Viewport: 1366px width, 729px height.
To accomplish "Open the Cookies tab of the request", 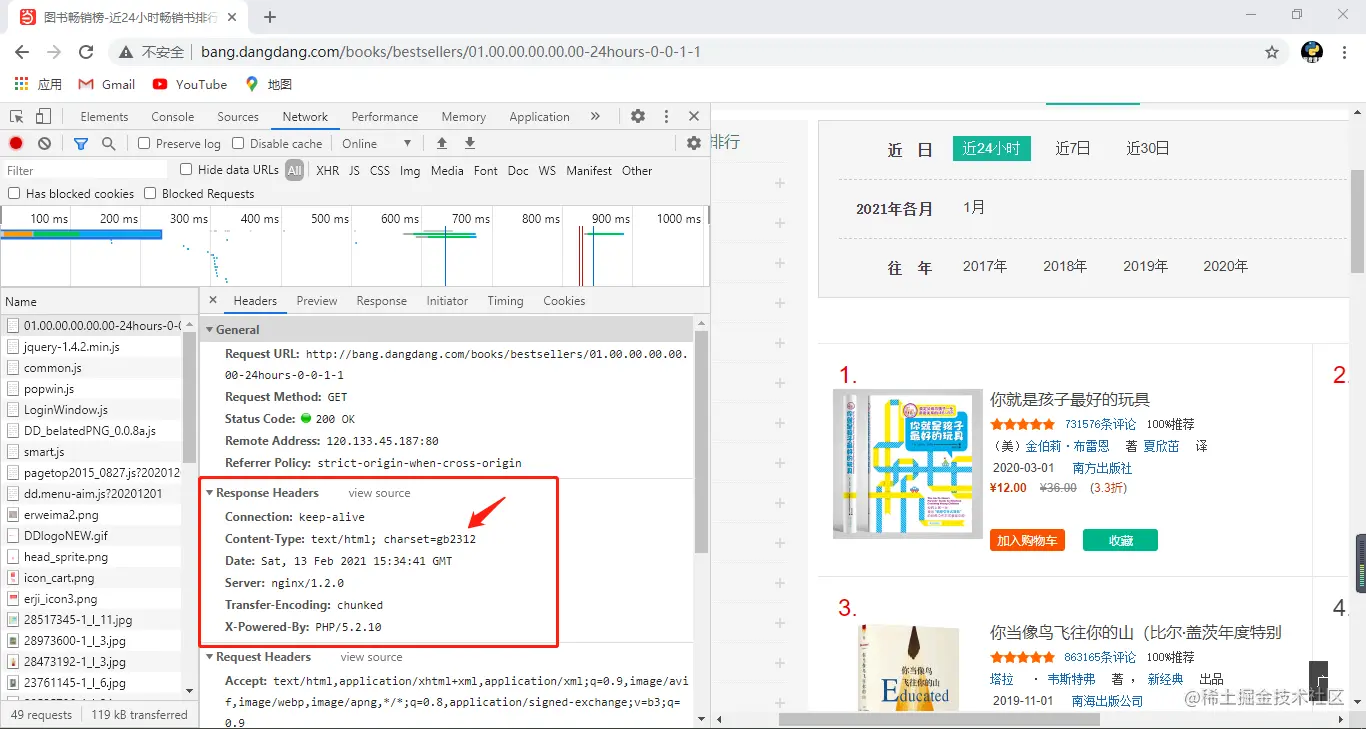I will (564, 300).
